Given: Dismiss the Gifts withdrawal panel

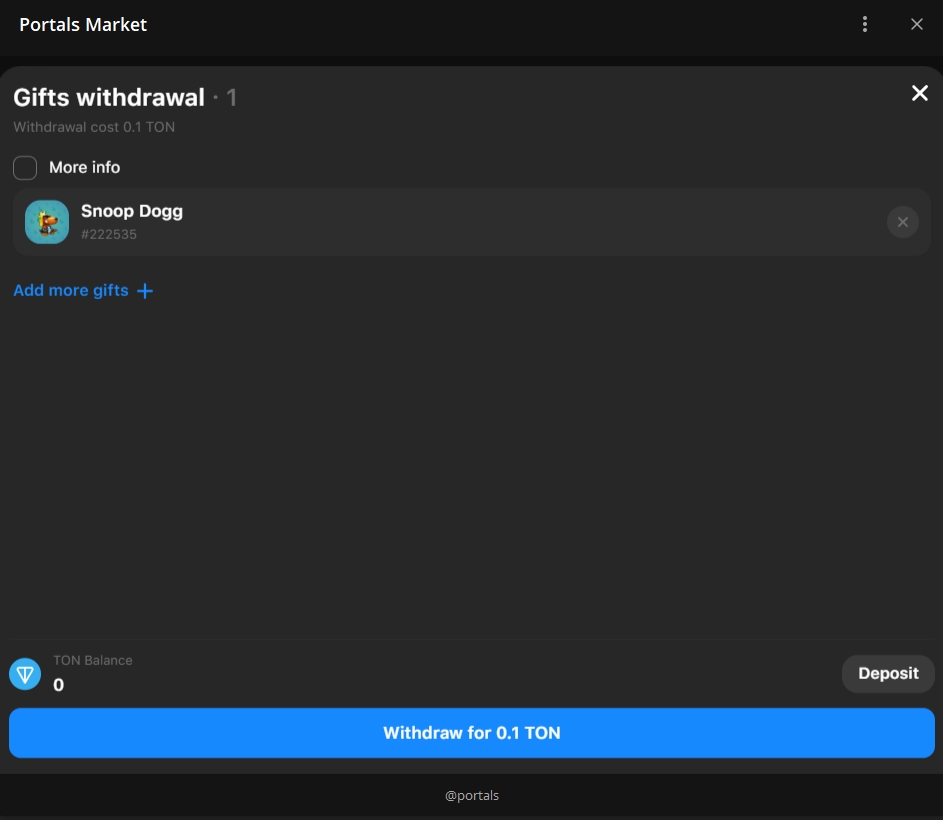Looking at the screenshot, I should [919, 93].
